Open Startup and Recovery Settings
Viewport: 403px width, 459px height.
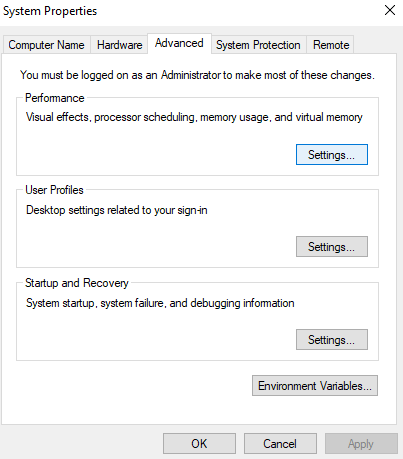pyautogui.click(x=332, y=340)
